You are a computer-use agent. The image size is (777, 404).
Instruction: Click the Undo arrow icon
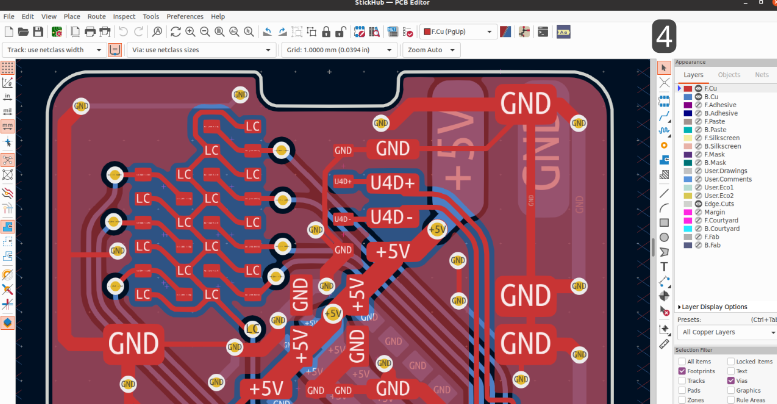point(124,32)
